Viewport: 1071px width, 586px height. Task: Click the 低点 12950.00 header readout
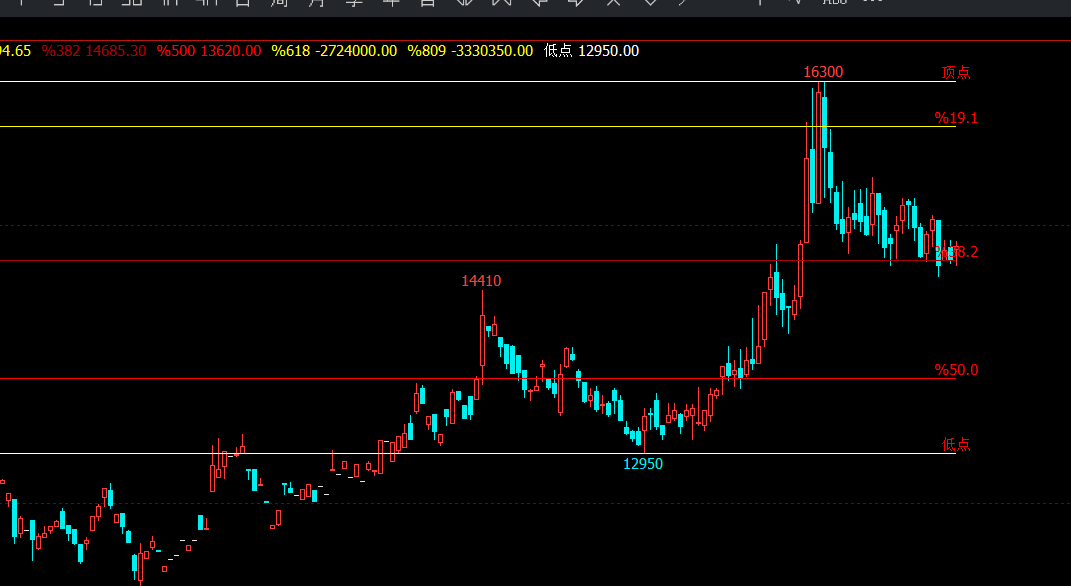coord(592,51)
